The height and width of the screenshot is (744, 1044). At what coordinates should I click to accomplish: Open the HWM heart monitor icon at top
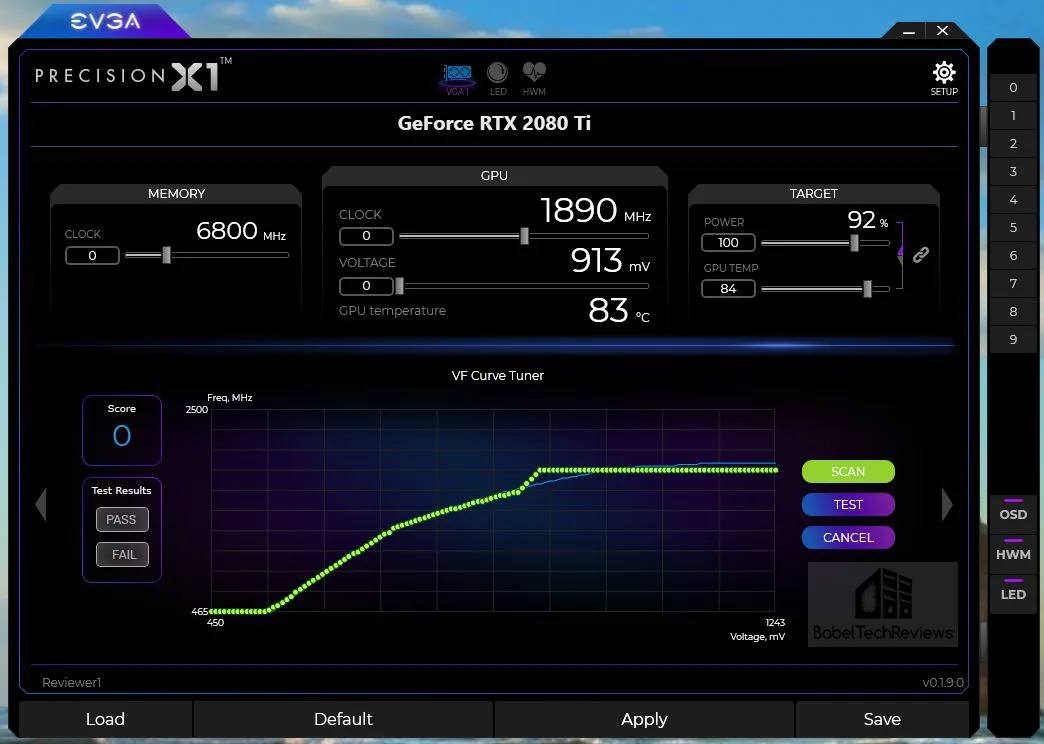[x=534, y=79]
